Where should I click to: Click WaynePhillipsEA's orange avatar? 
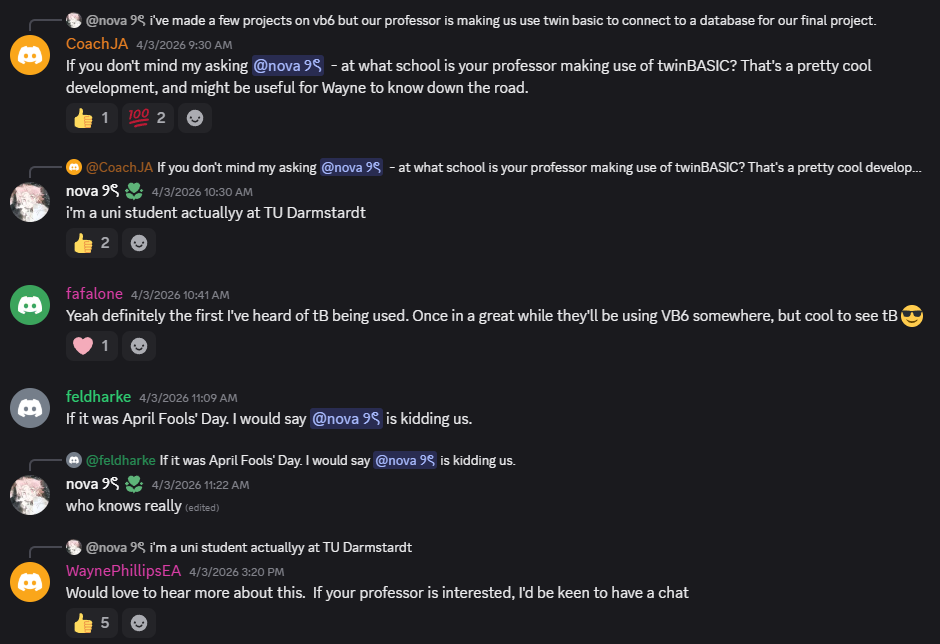point(30,582)
